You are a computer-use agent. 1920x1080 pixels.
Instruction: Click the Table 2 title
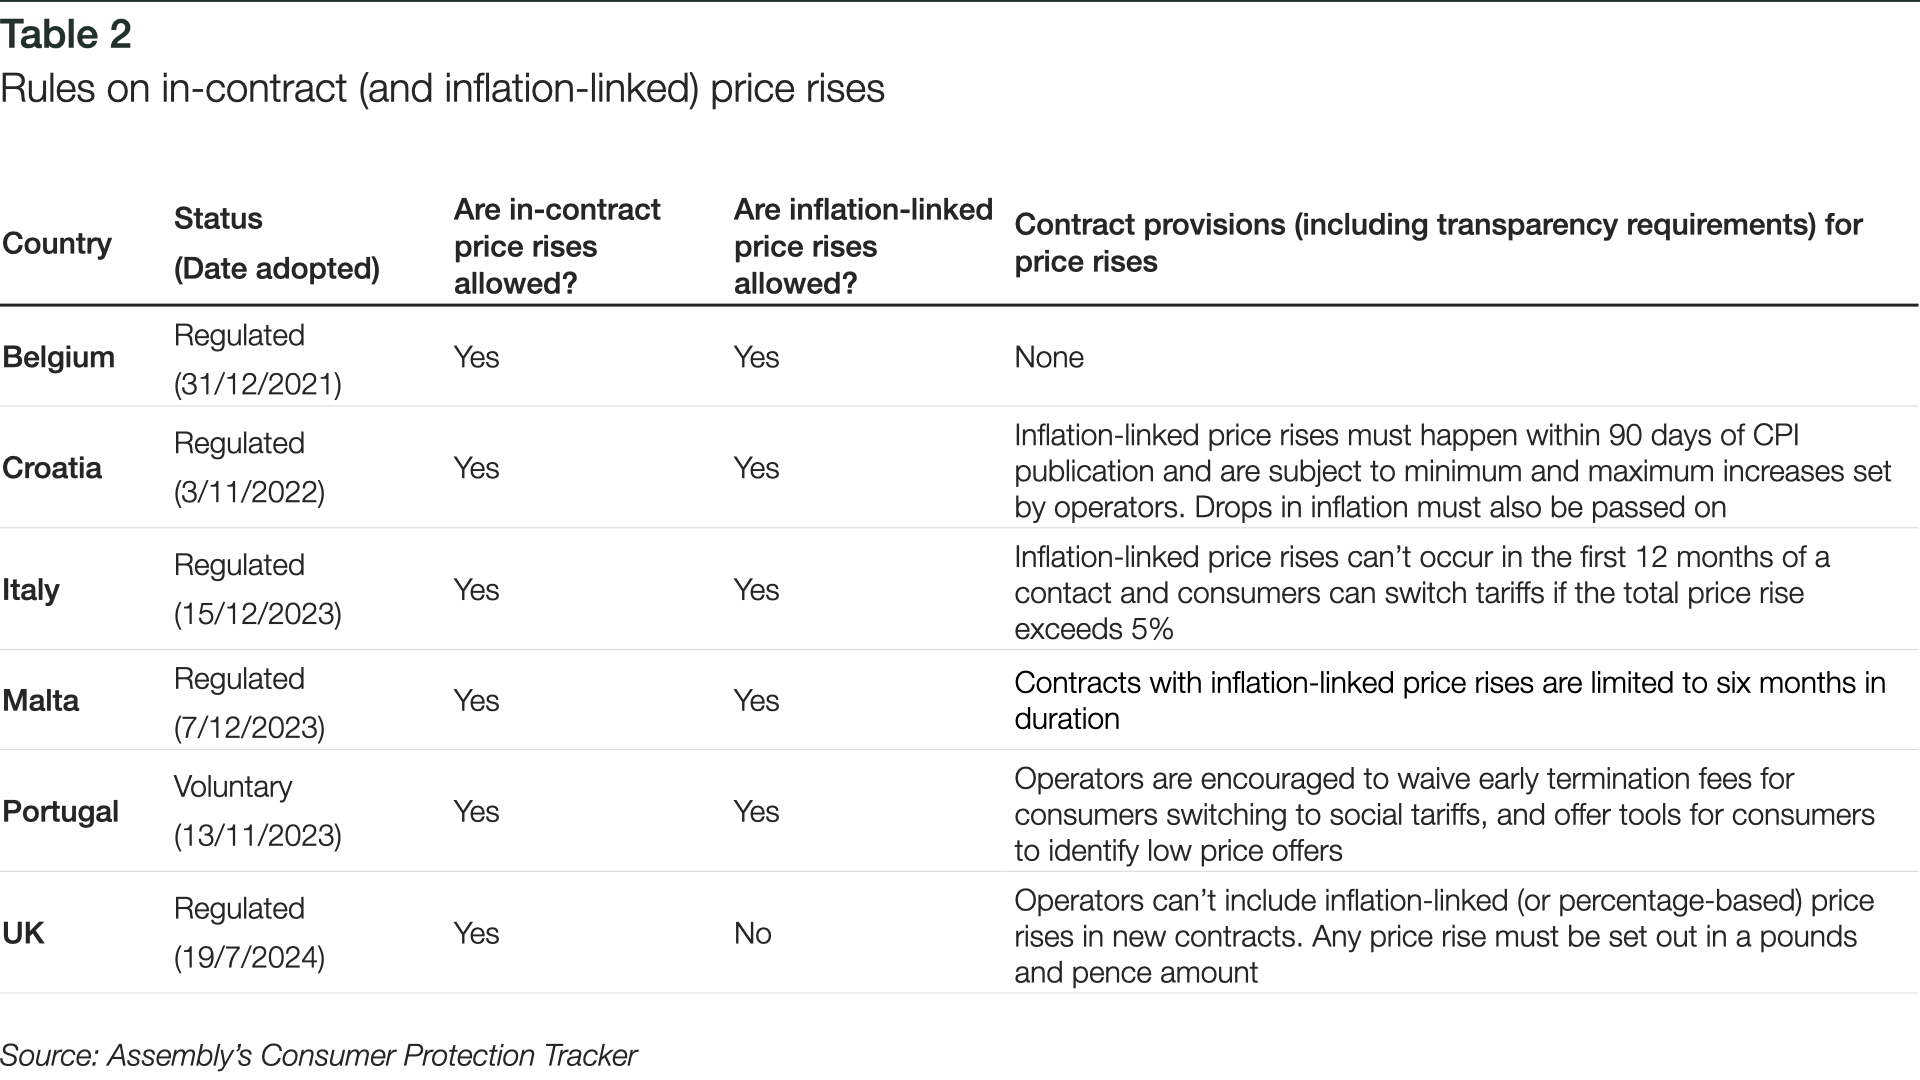coord(66,35)
